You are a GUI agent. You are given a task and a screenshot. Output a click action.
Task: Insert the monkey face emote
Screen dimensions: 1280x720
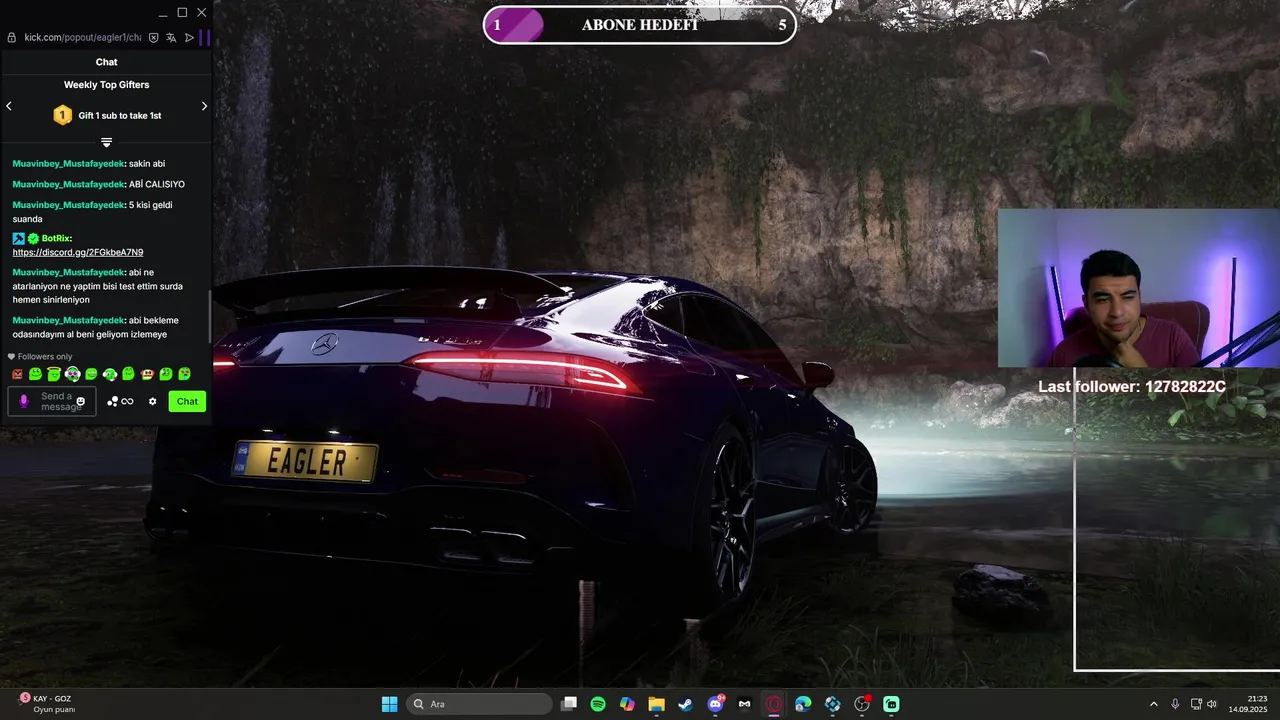[147, 374]
